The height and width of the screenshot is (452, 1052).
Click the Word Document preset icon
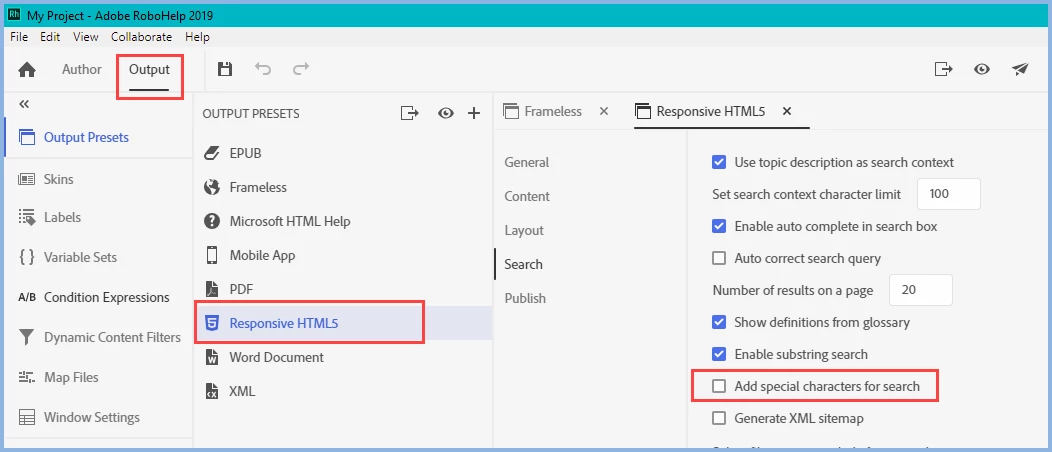(212, 357)
